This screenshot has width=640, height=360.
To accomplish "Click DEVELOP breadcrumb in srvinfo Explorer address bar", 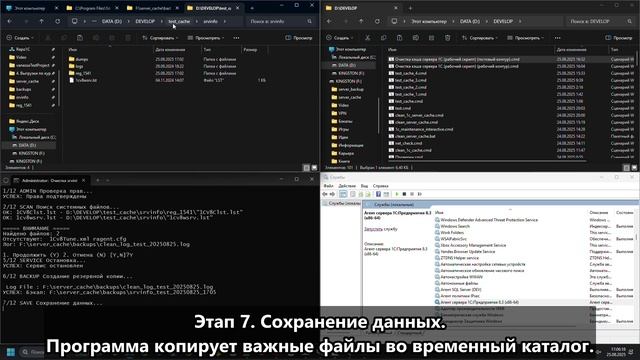I will point(145,21).
